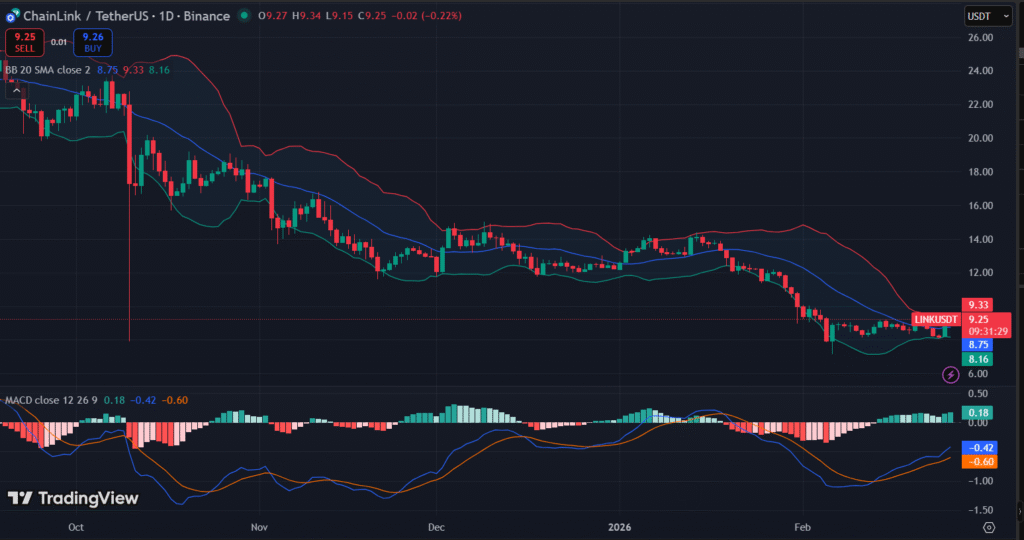The image size is (1024, 540).
Task: Click the Nov marker on time axis
Action: (259, 525)
